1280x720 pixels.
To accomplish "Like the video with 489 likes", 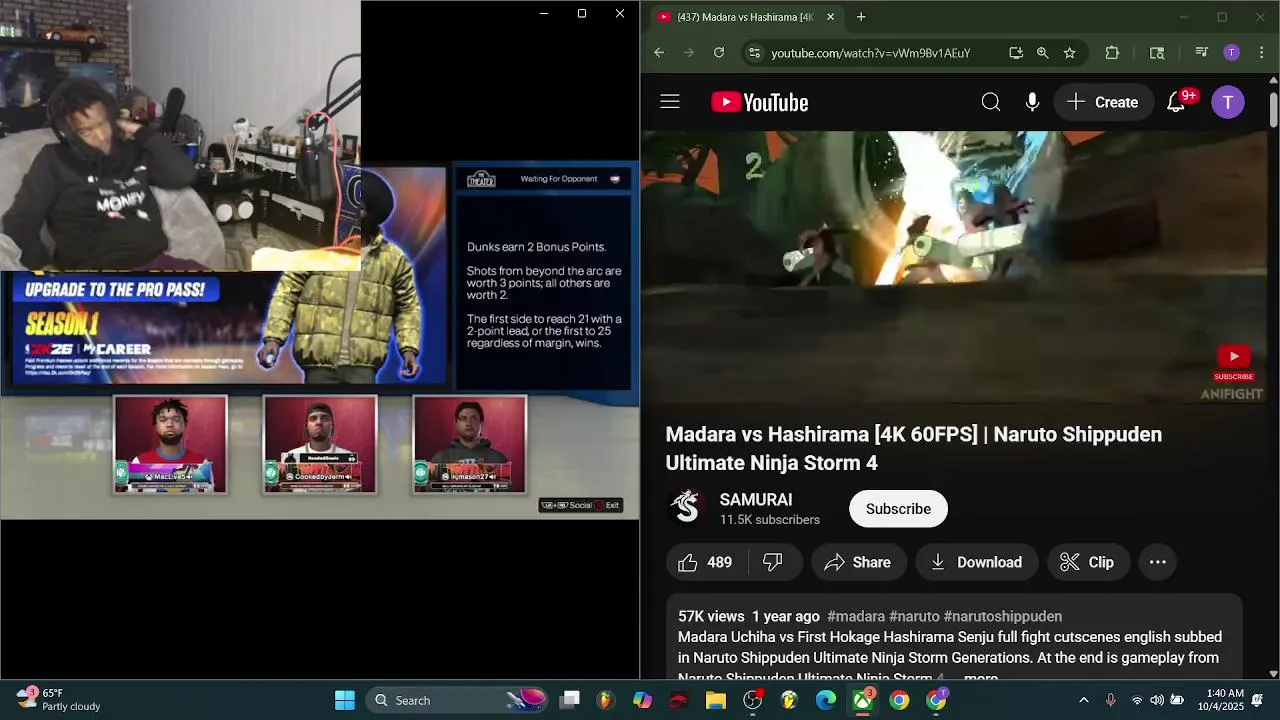I will 705,562.
